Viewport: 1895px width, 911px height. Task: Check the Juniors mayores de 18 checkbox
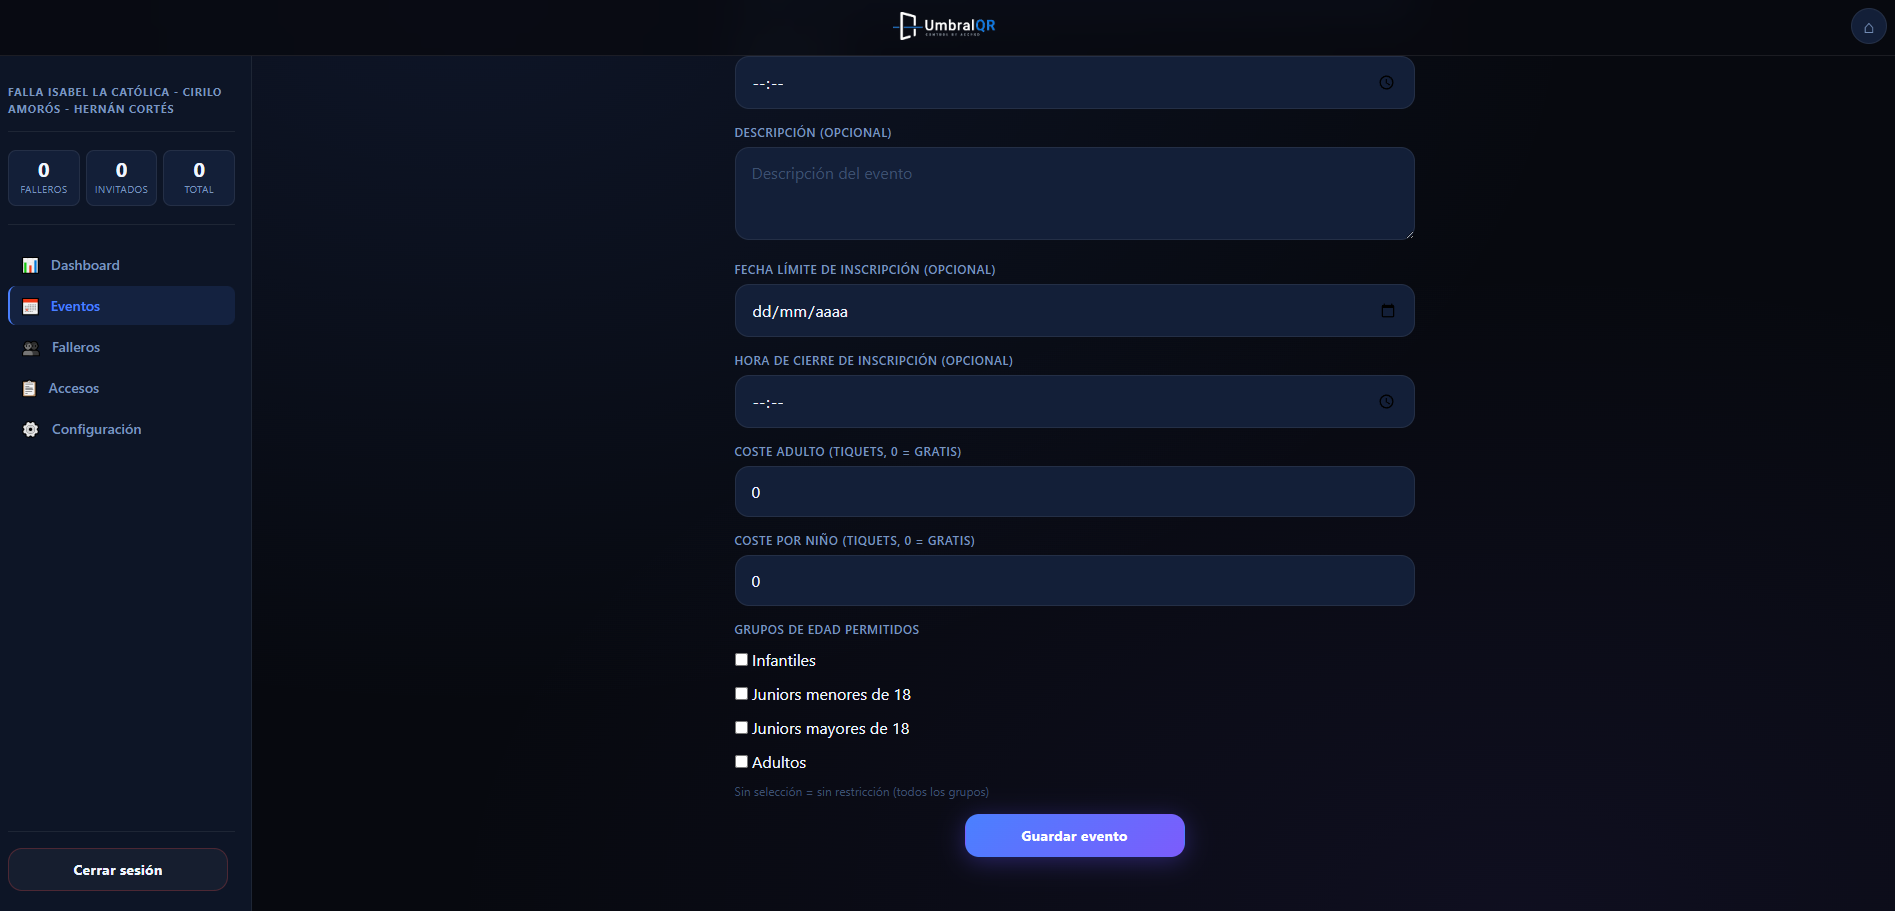click(x=741, y=728)
